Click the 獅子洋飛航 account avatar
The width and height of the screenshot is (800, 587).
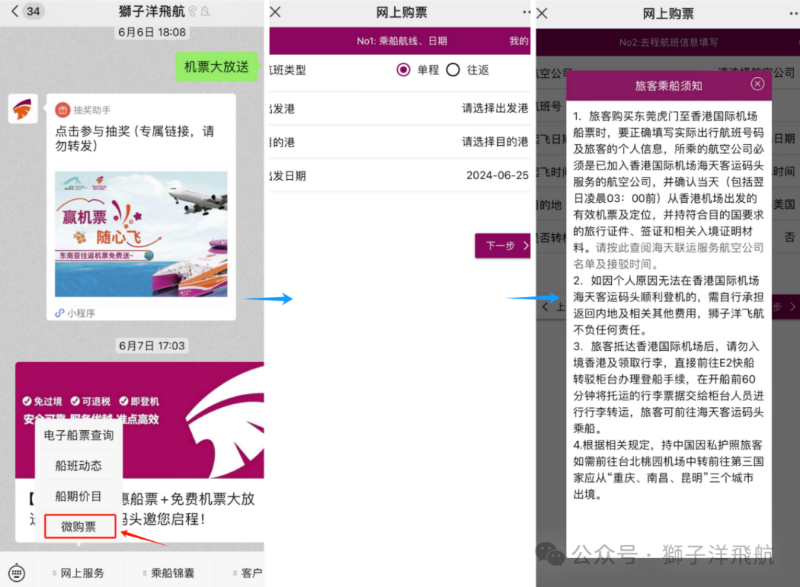point(23,109)
